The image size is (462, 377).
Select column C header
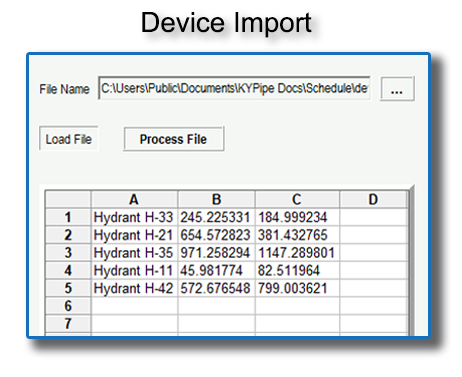(x=297, y=199)
